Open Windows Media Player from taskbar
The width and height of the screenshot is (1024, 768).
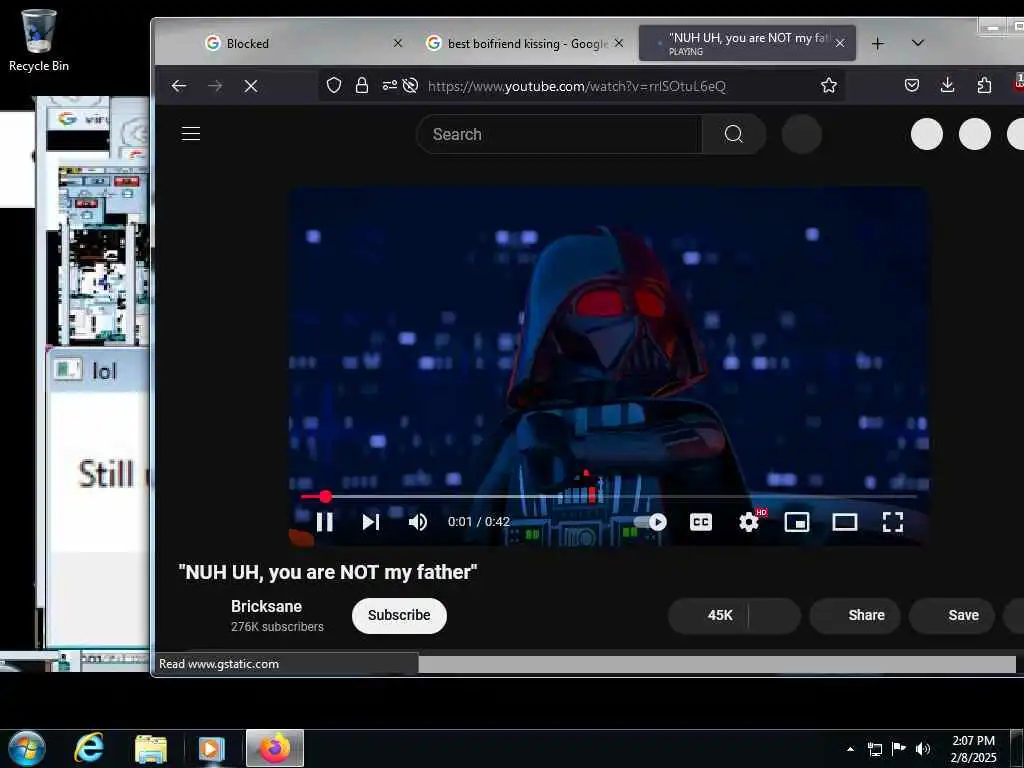[x=212, y=748]
